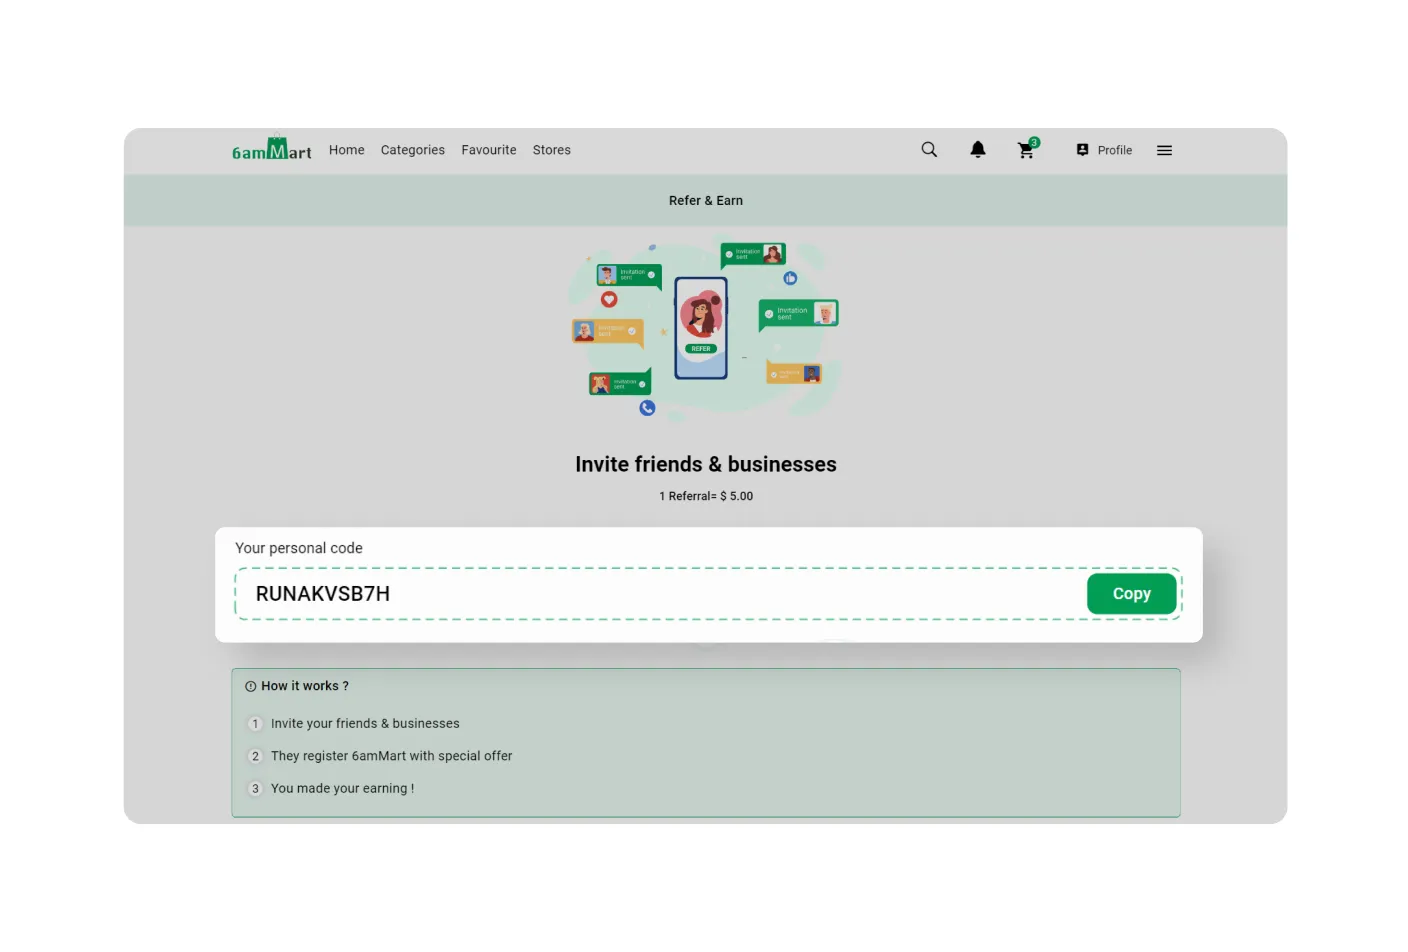Click the info icon beside How it works
The height and width of the screenshot is (952, 1408).
click(x=251, y=687)
